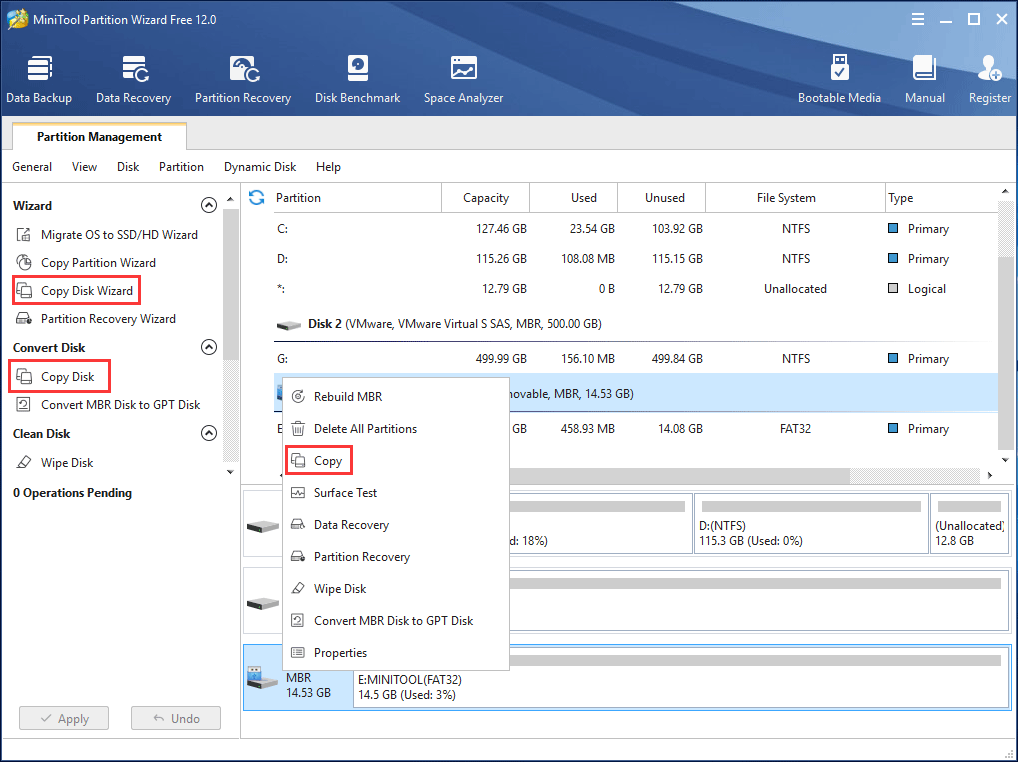Open the Data Backup tool

pos(39,80)
